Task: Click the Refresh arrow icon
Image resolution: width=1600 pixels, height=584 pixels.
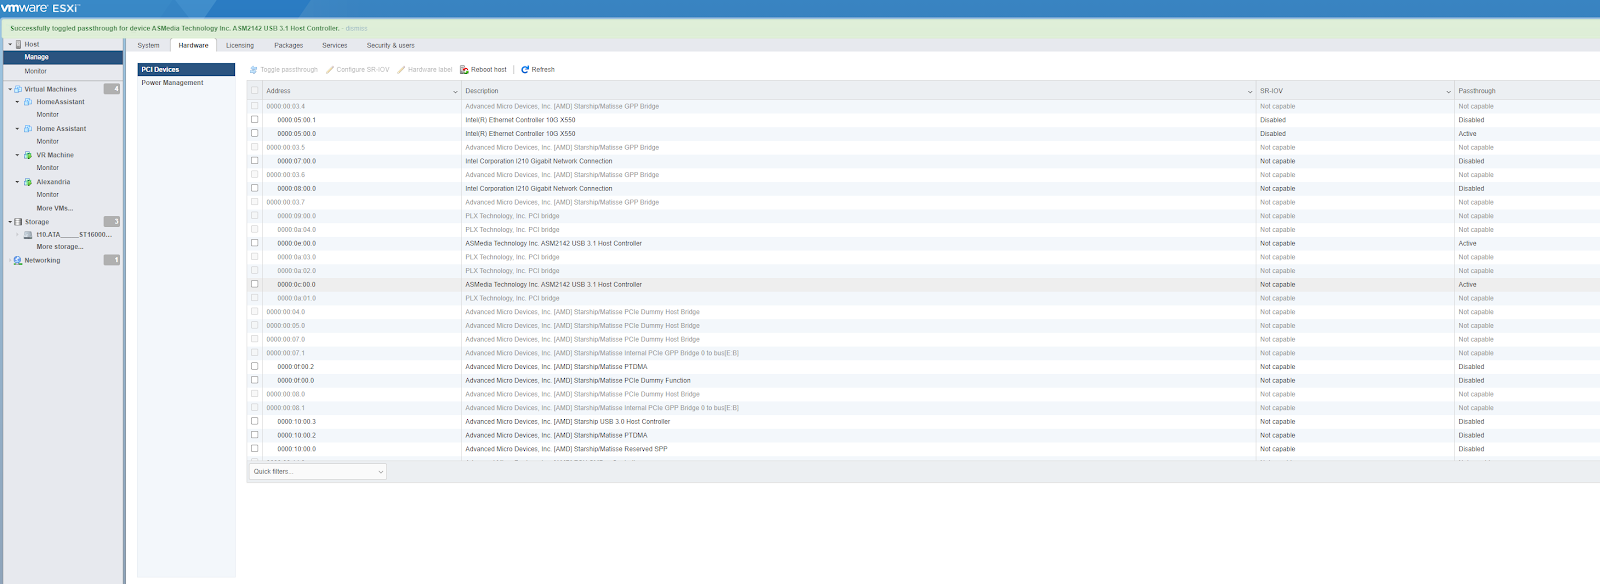Action: coord(525,70)
